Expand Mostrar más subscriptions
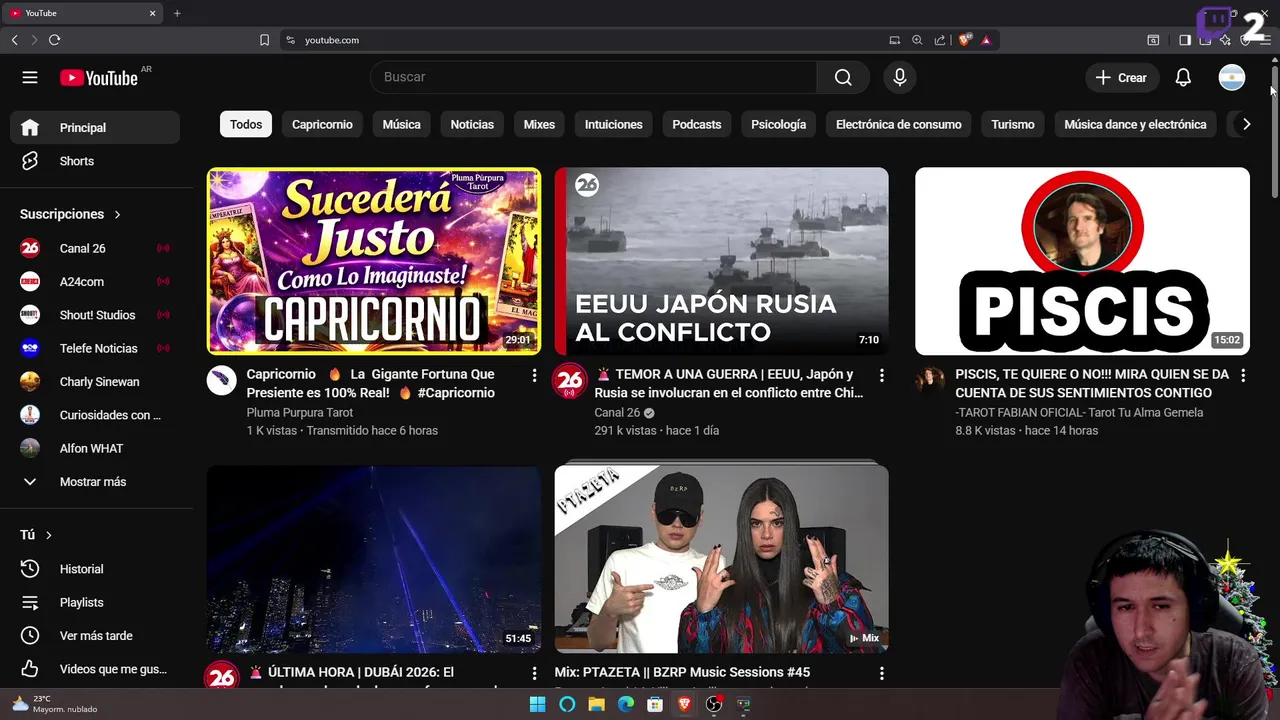 click(x=95, y=482)
